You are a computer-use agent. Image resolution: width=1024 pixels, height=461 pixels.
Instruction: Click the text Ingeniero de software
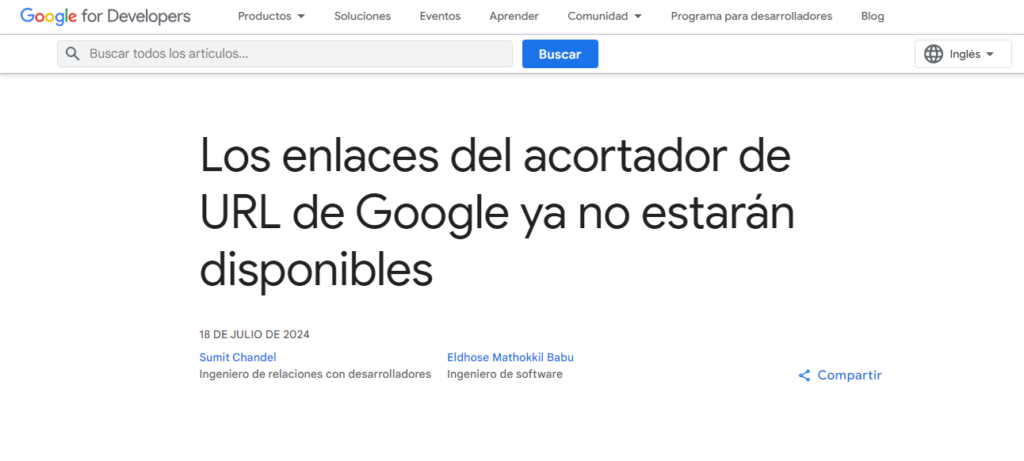coord(504,374)
